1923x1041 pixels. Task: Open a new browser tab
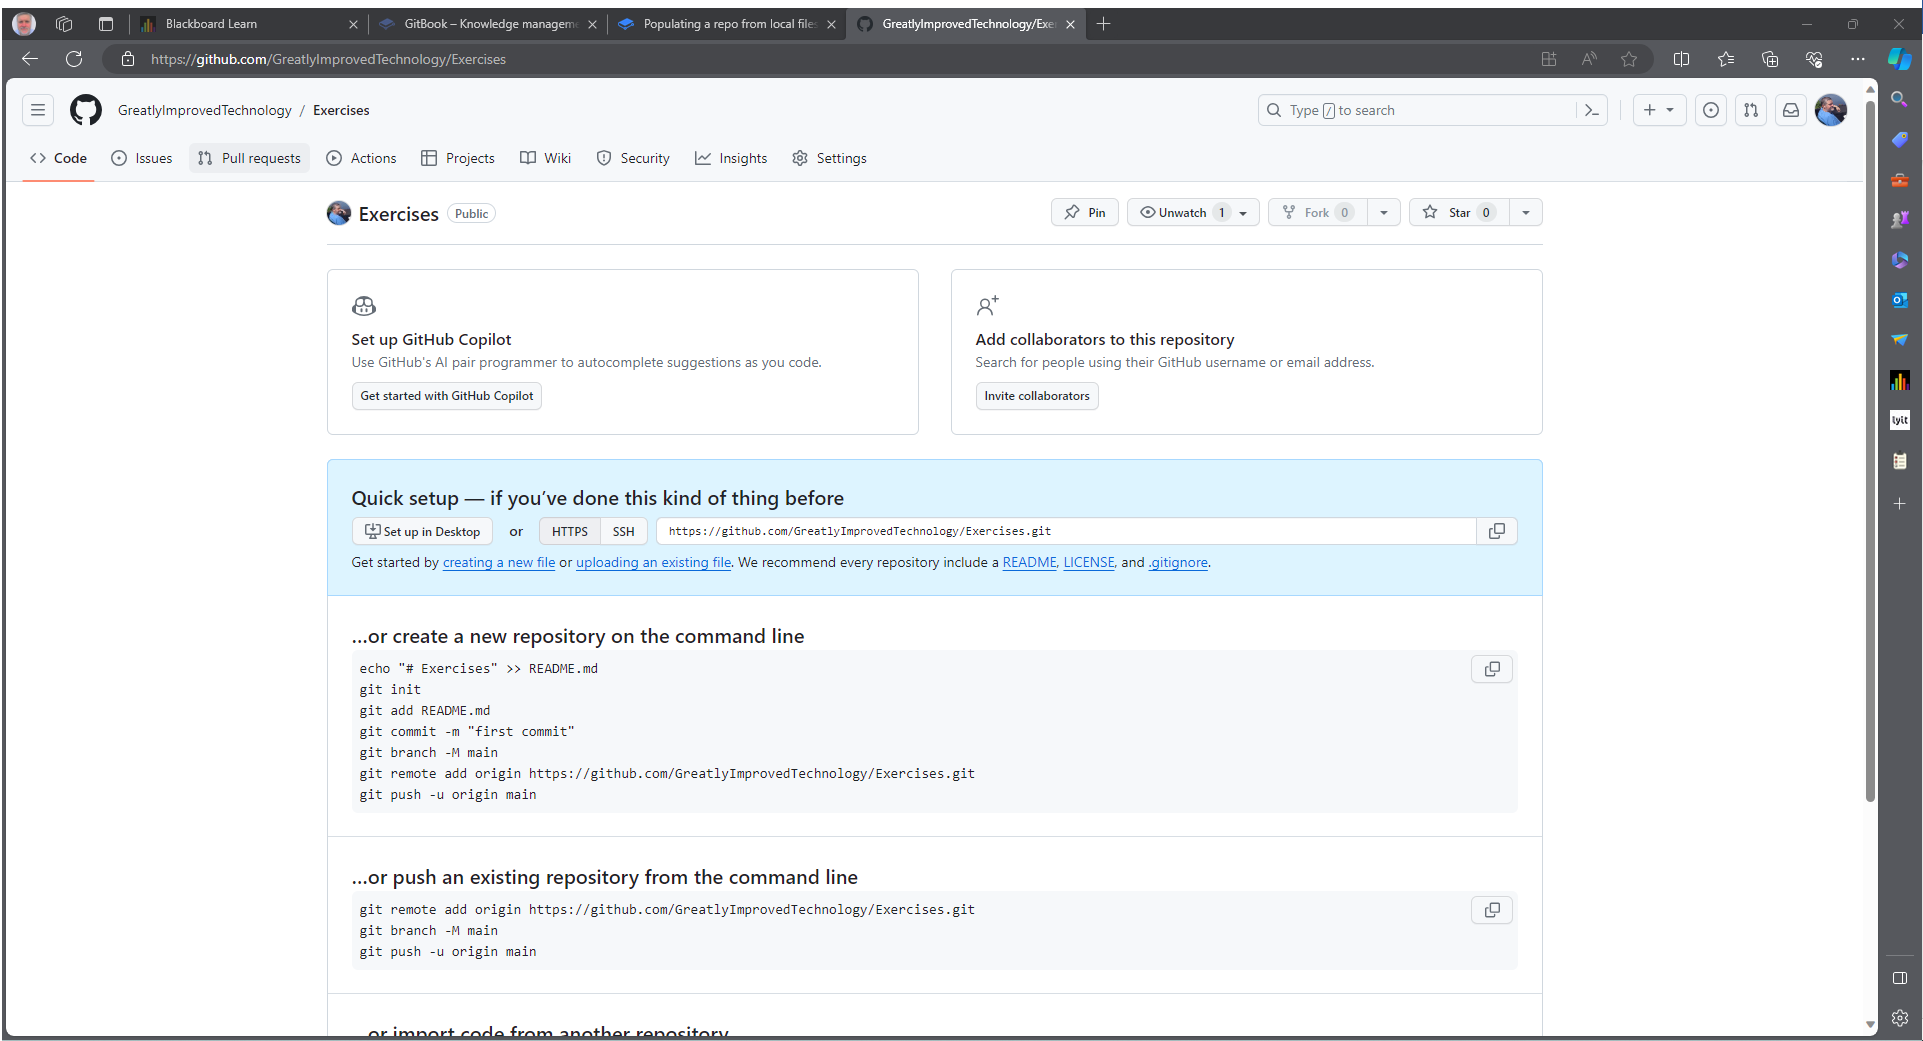(x=1103, y=24)
